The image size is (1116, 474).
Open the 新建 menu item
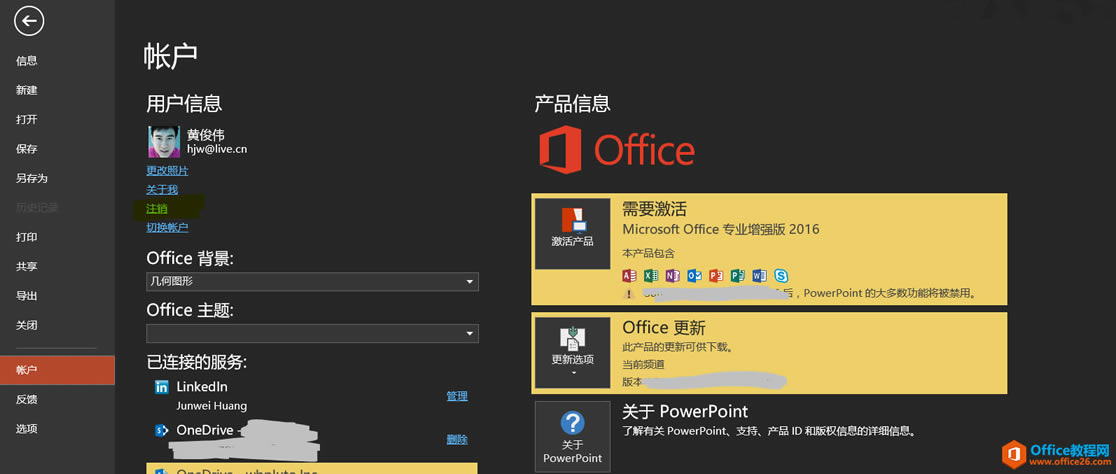(57, 90)
